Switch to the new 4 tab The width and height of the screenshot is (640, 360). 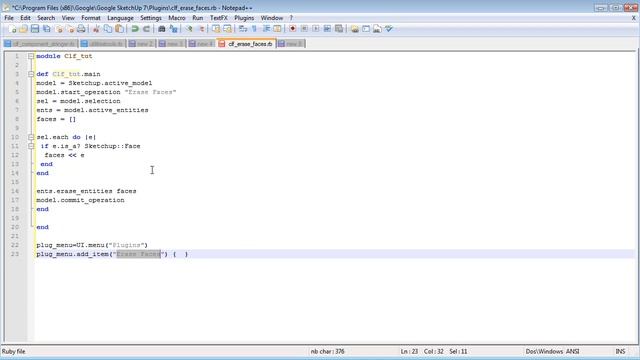tap(201, 44)
